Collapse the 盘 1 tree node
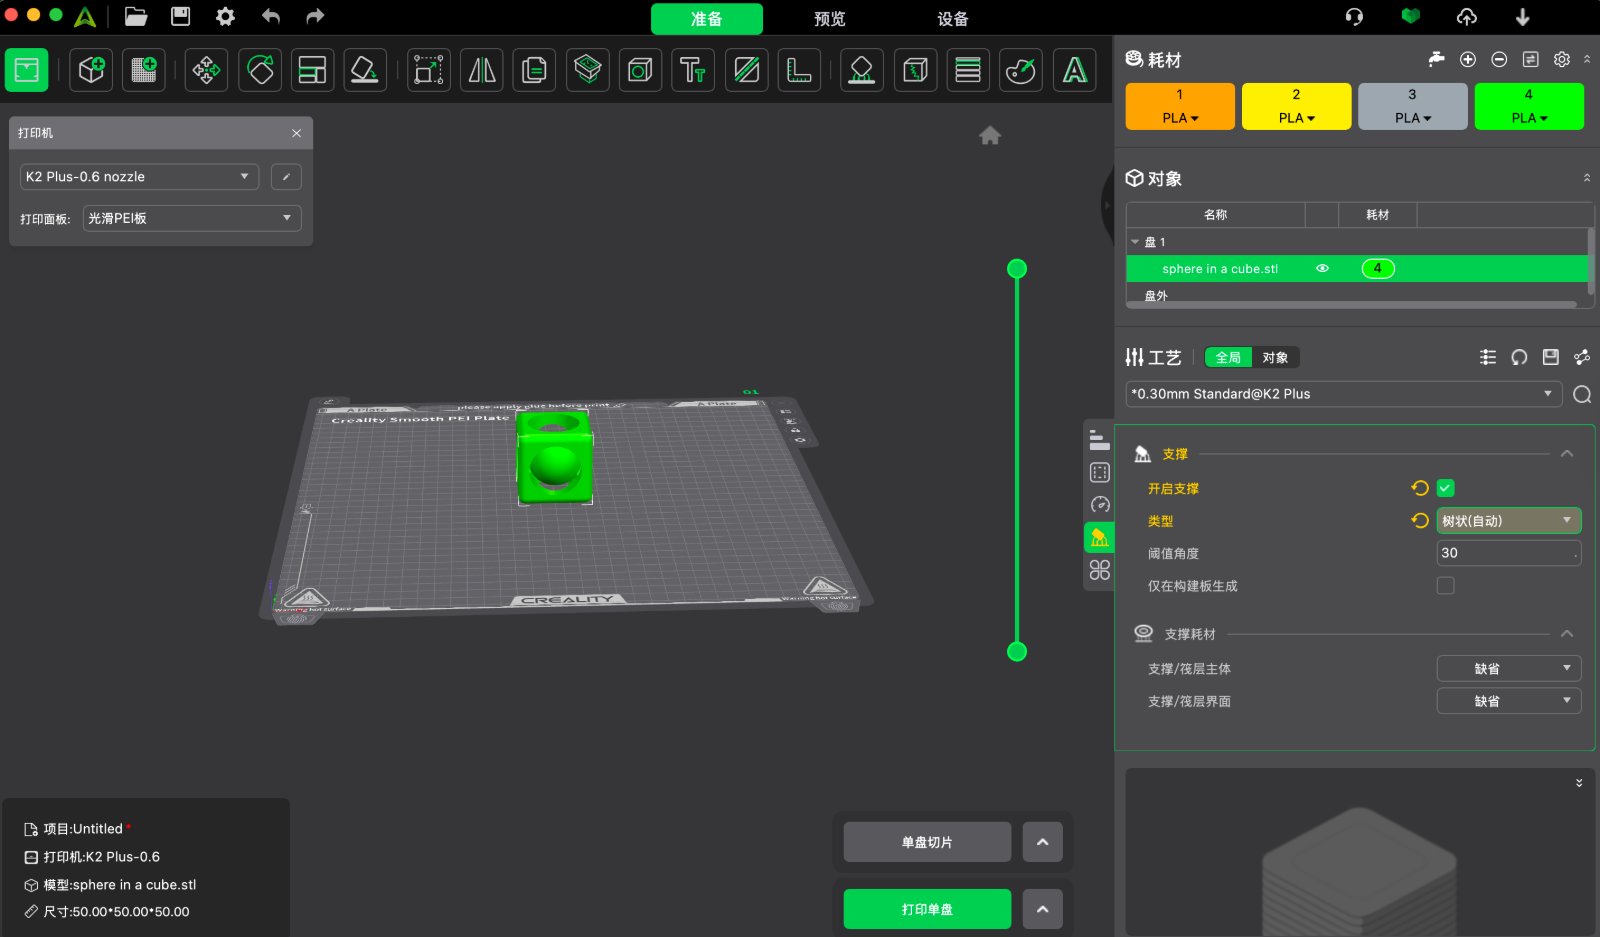 [x=1135, y=242]
